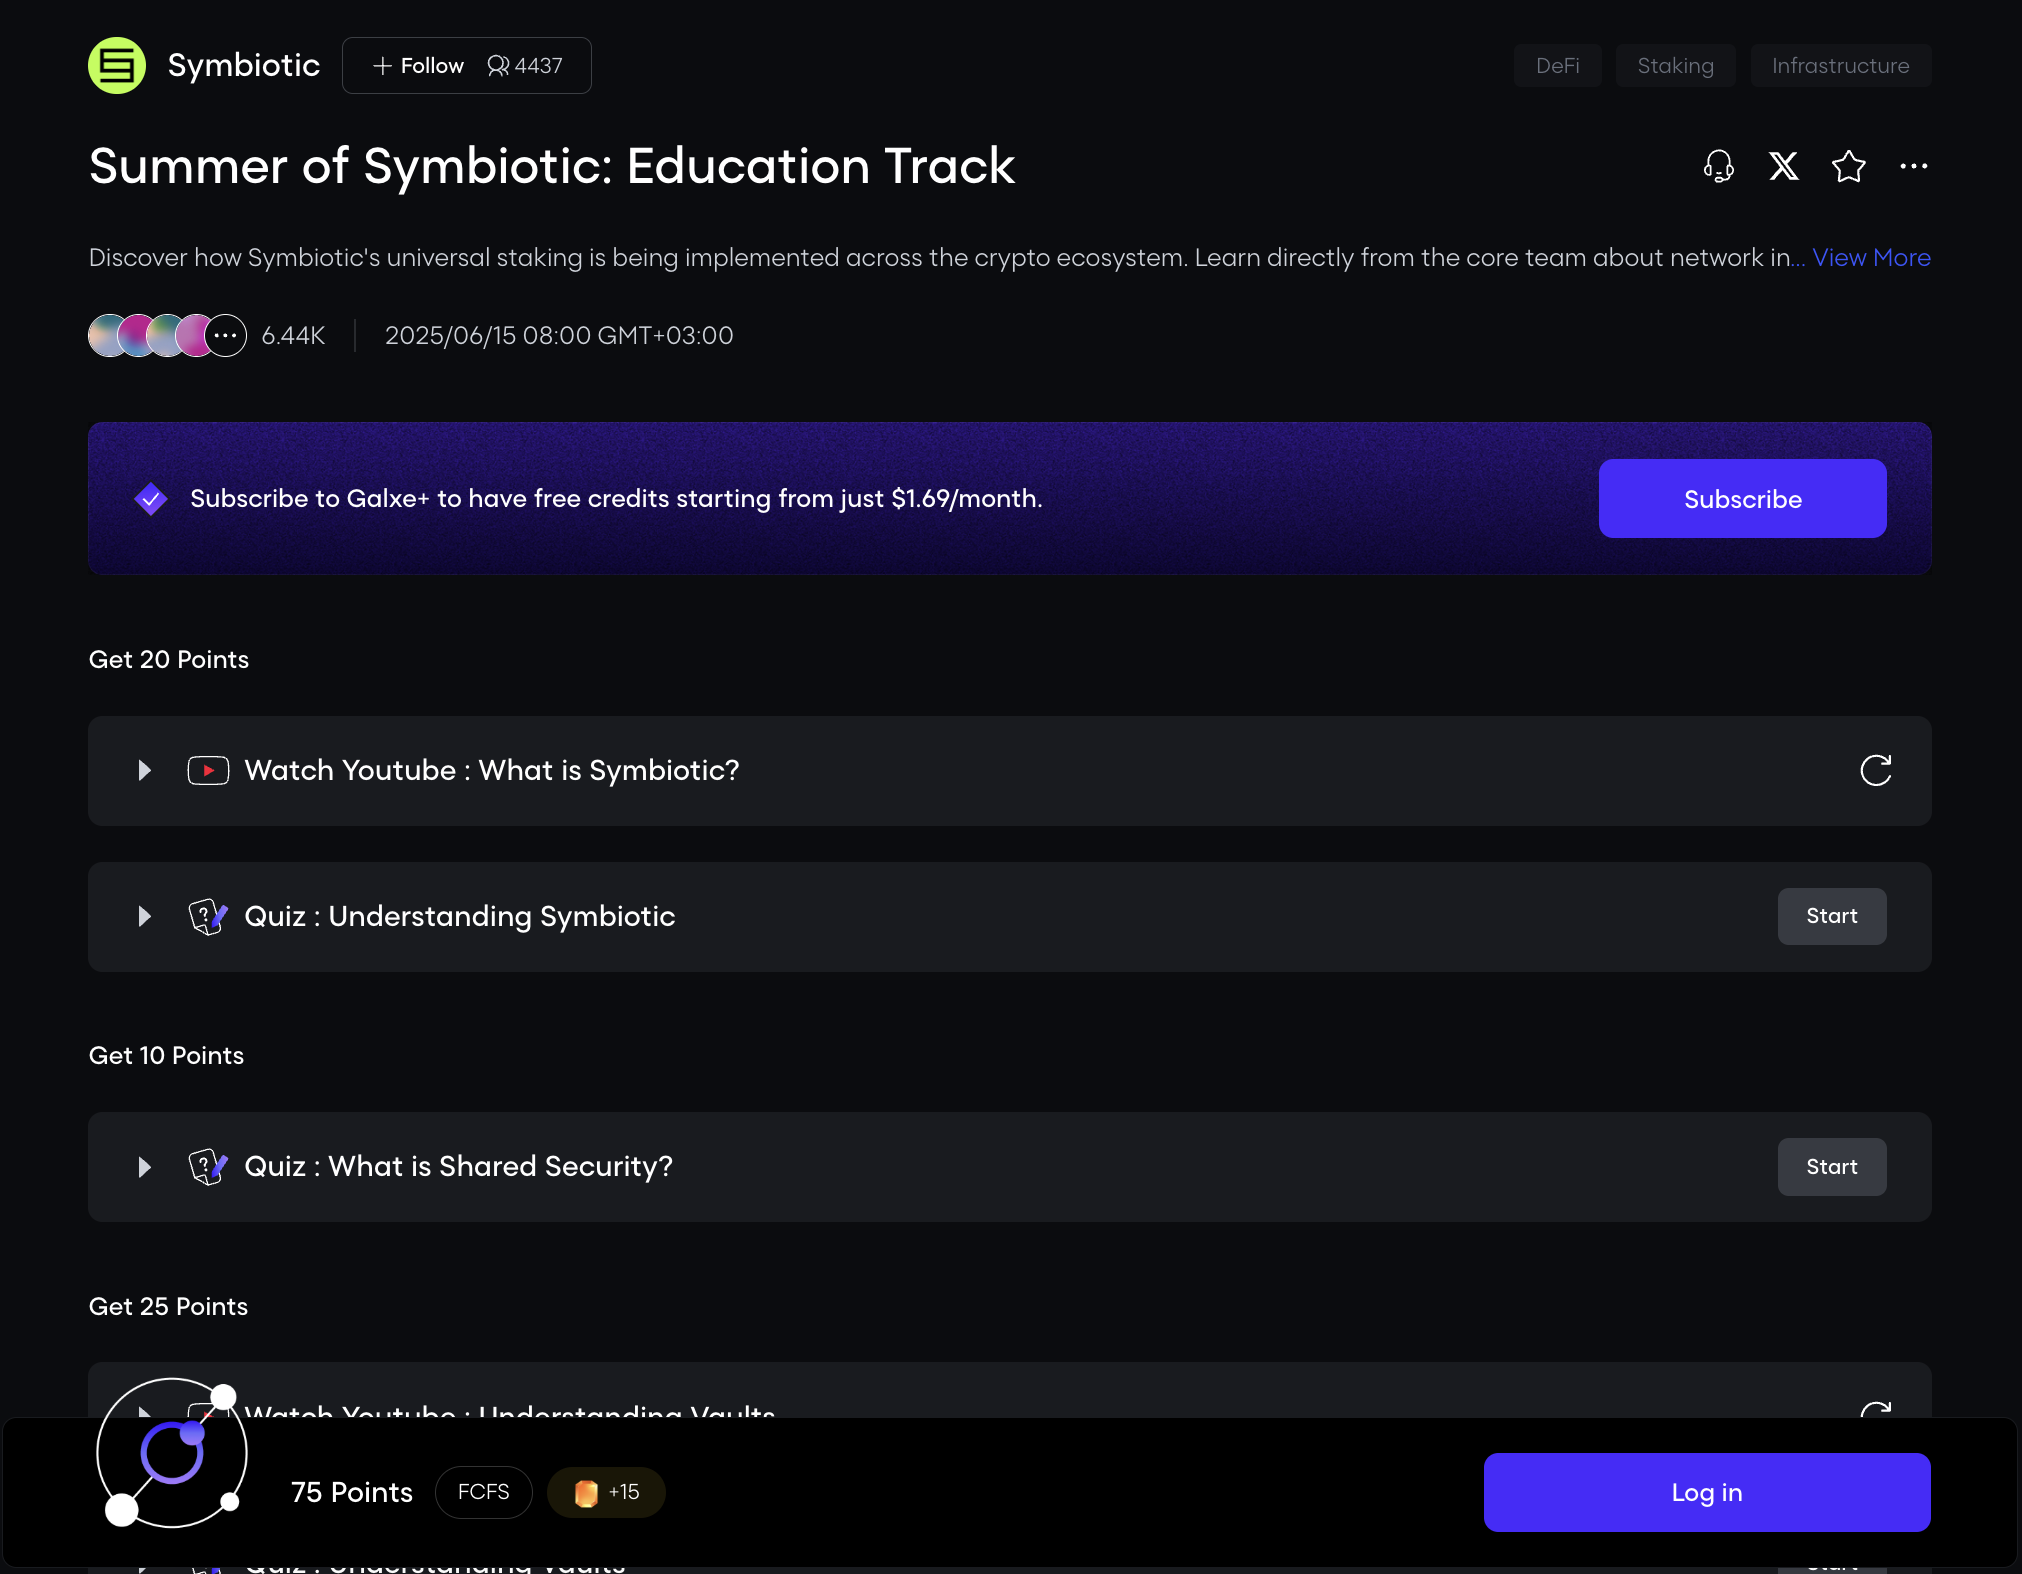Refresh the What is Symbiotic YouTube task
The width and height of the screenshot is (2022, 1574).
pos(1875,771)
